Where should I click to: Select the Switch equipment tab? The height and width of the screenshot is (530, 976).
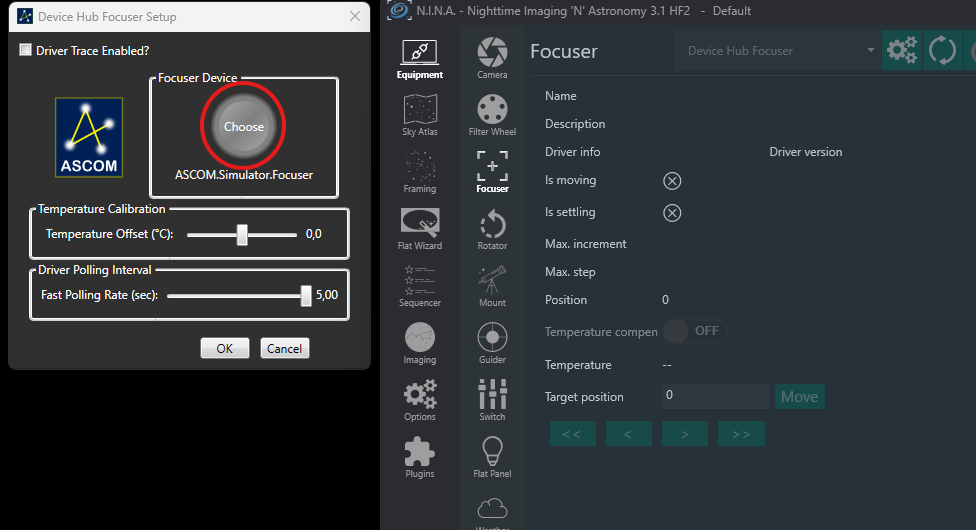click(x=492, y=400)
